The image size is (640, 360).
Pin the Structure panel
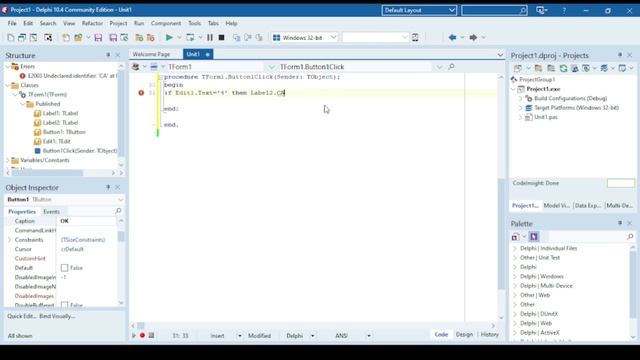click(x=108, y=55)
